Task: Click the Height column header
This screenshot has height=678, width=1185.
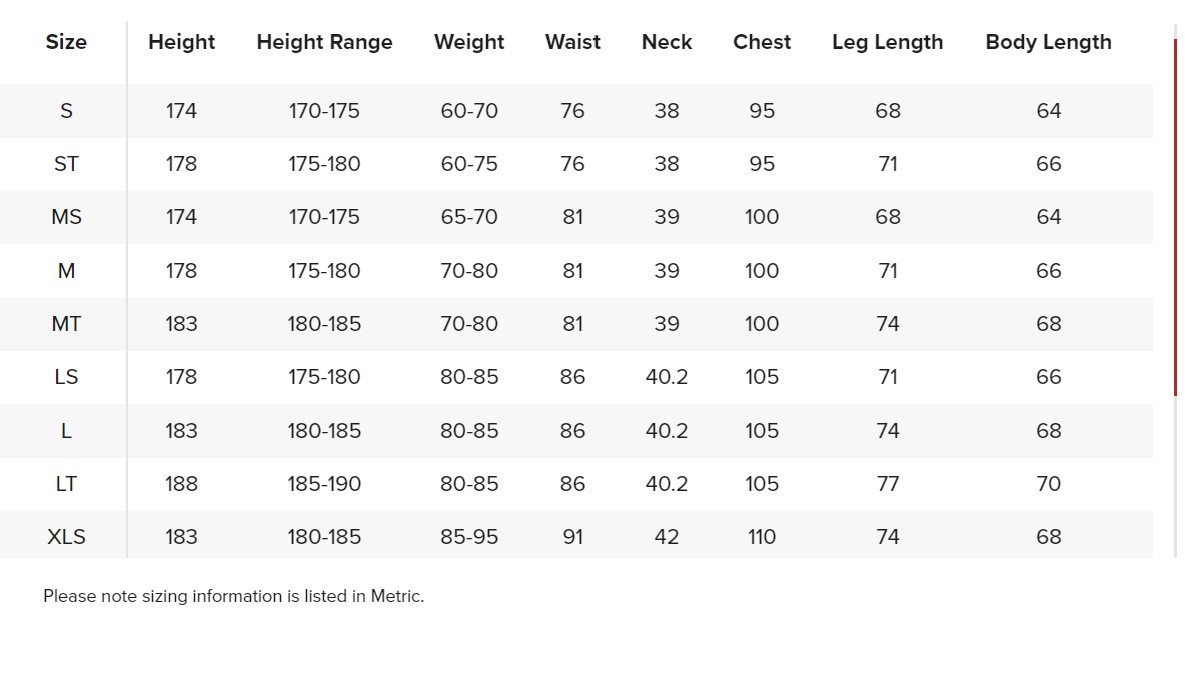Action: [181, 42]
